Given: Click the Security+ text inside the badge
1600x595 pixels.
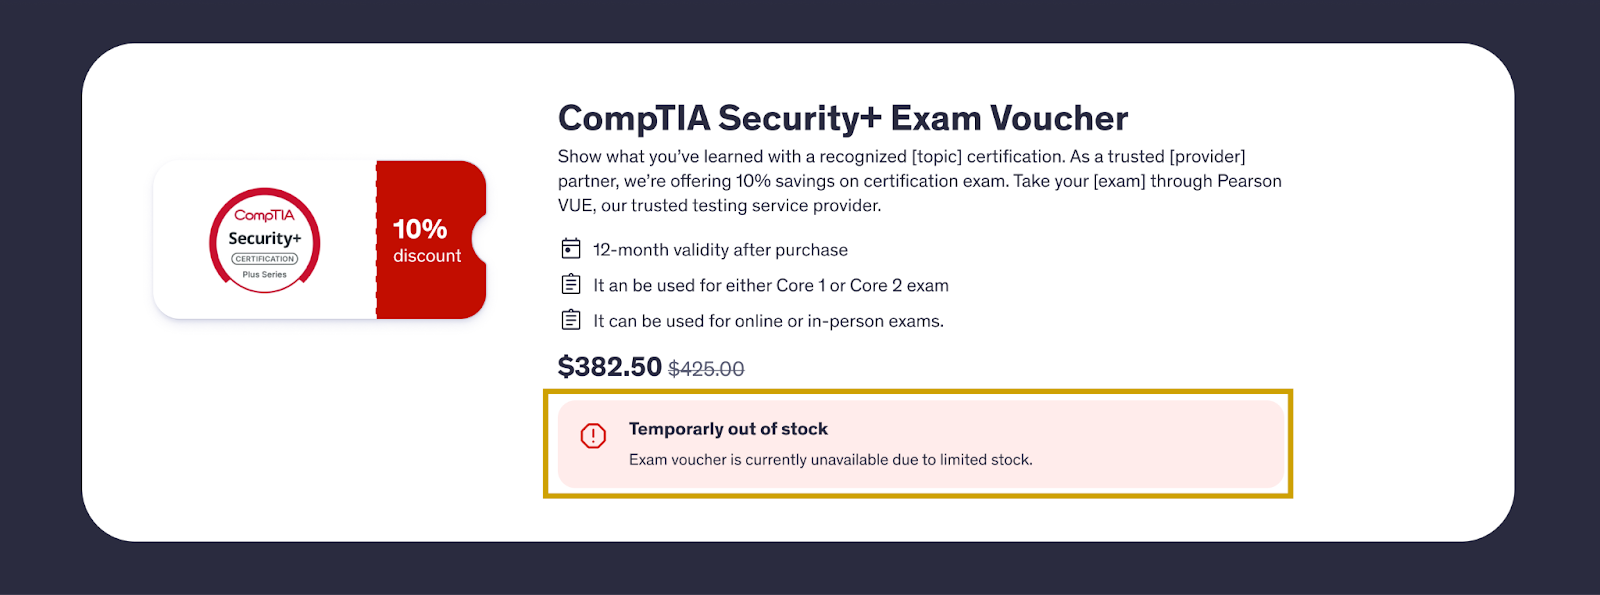Looking at the screenshot, I should click(x=264, y=238).
